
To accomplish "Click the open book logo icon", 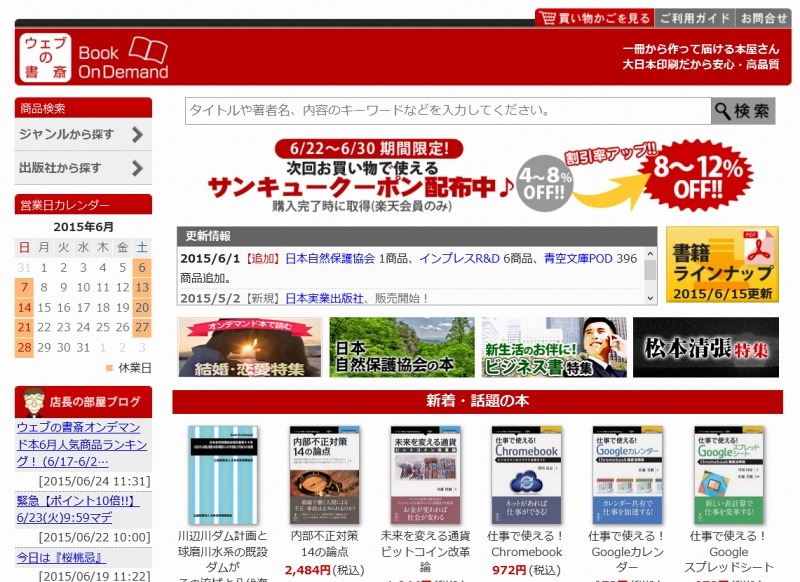I will [148, 49].
